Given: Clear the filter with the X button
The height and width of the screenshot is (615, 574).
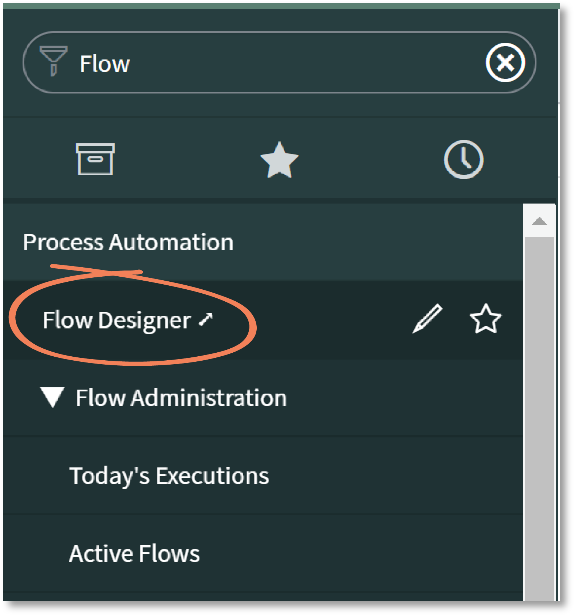Looking at the screenshot, I should click(505, 63).
